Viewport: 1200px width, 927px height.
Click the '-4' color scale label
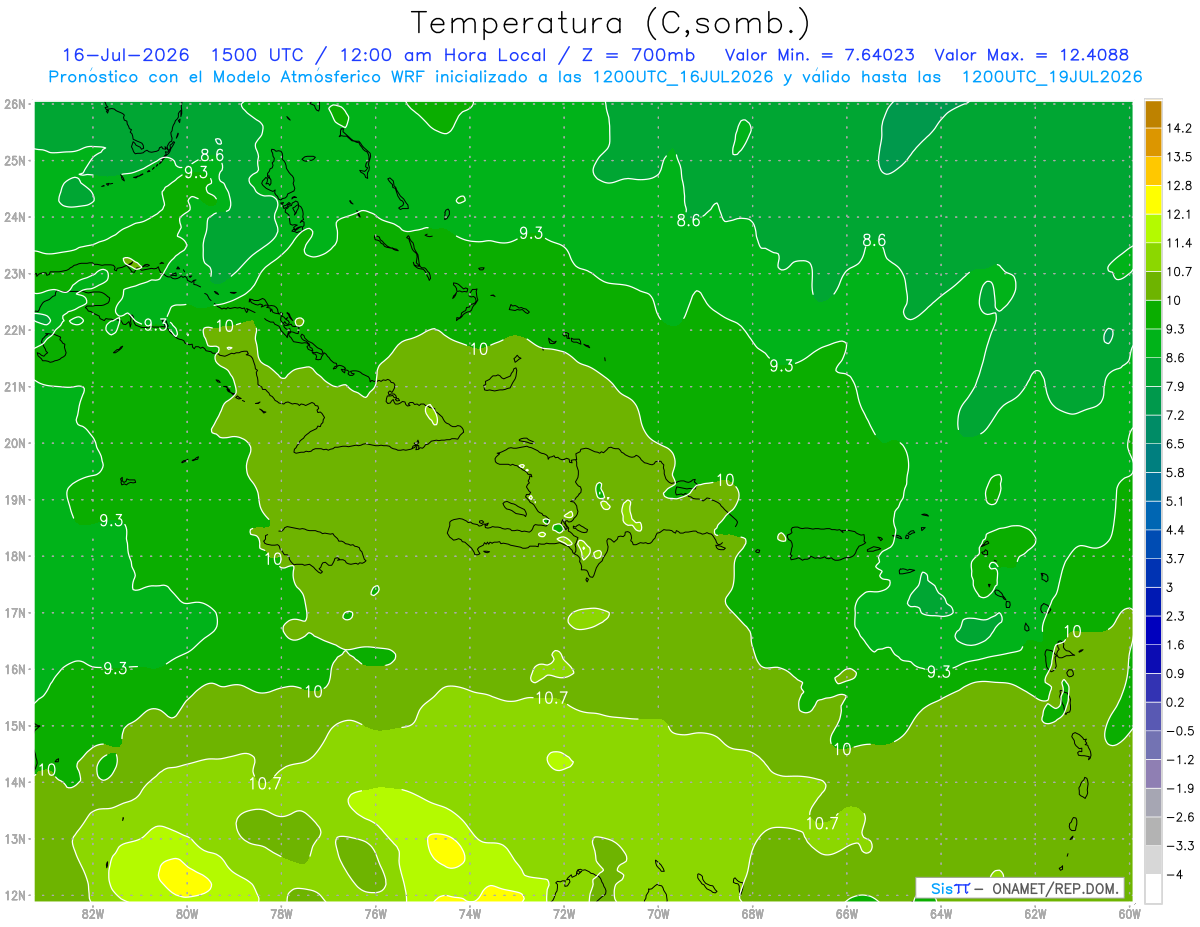tap(1174, 874)
